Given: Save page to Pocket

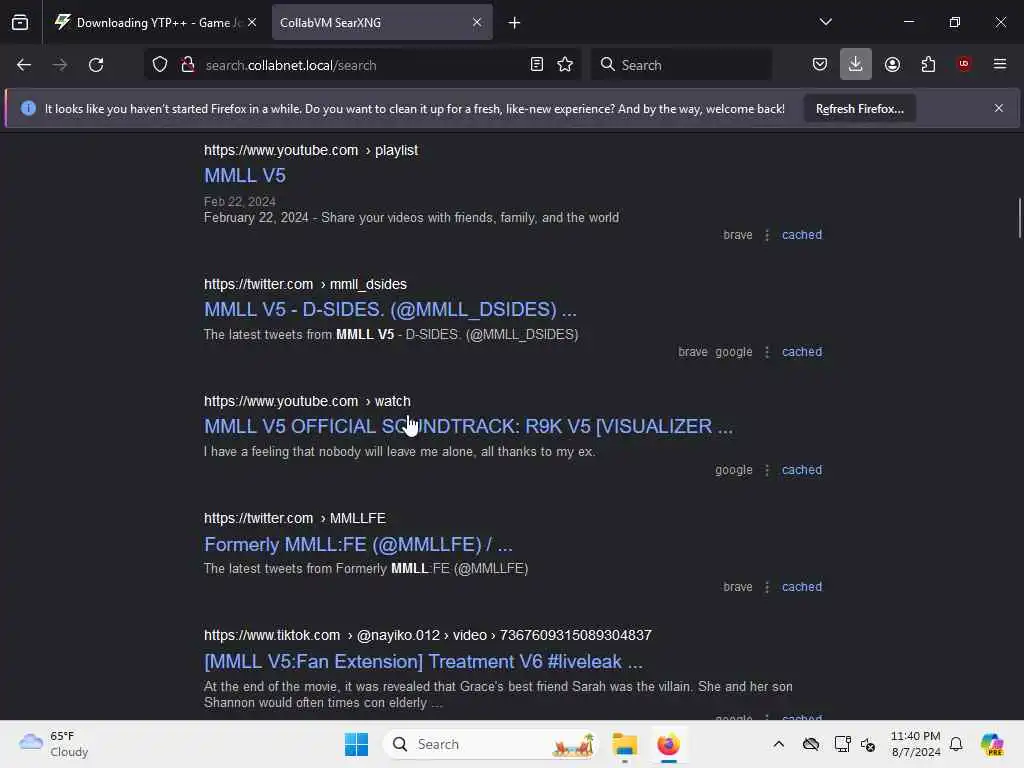Looking at the screenshot, I should click(x=820, y=64).
